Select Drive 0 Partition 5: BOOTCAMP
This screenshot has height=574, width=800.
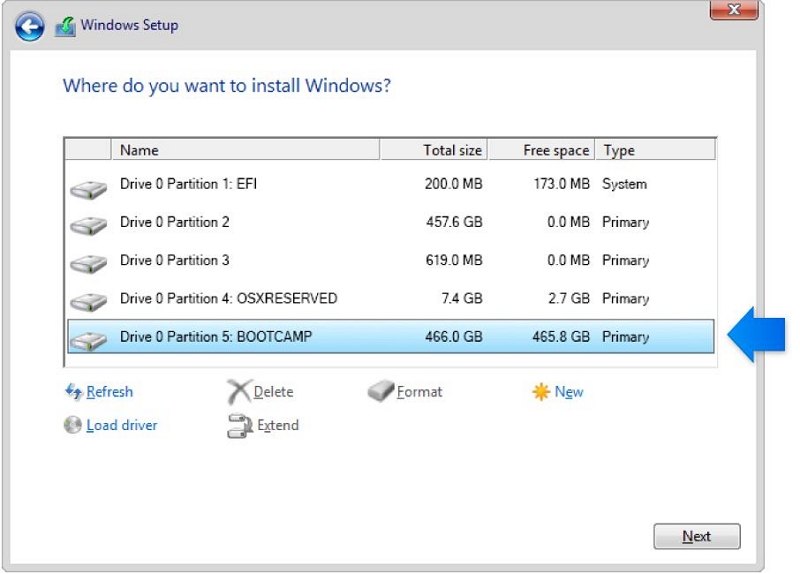390,336
